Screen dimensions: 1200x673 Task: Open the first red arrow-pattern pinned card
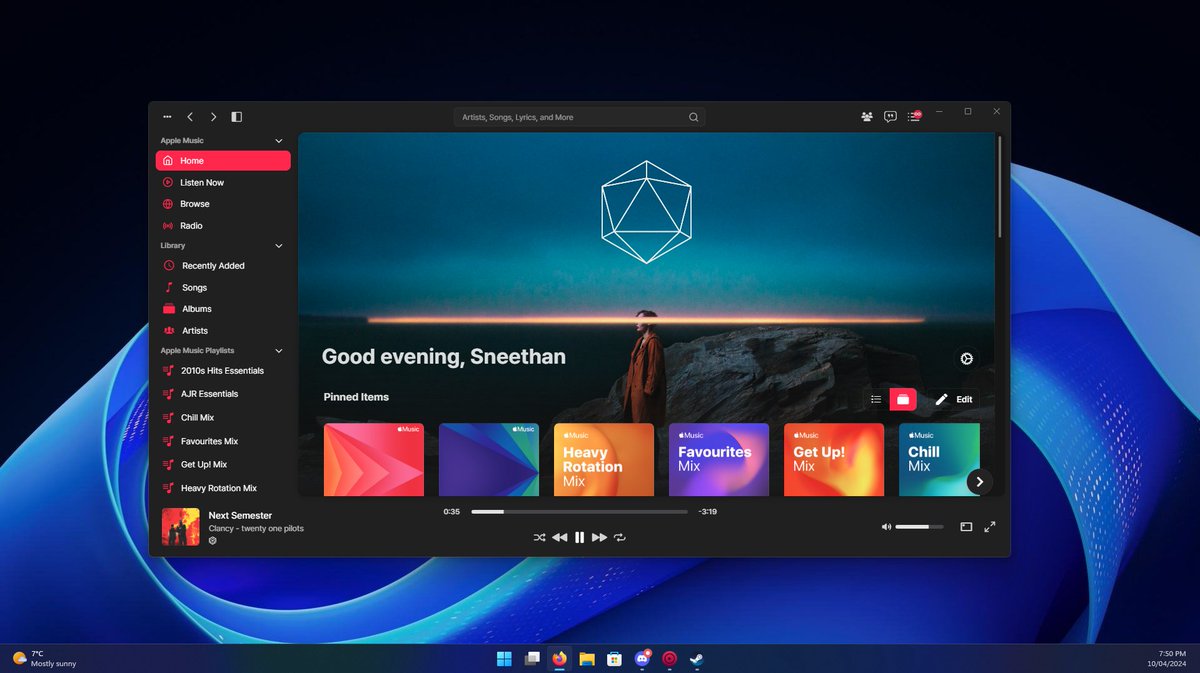point(374,460)
